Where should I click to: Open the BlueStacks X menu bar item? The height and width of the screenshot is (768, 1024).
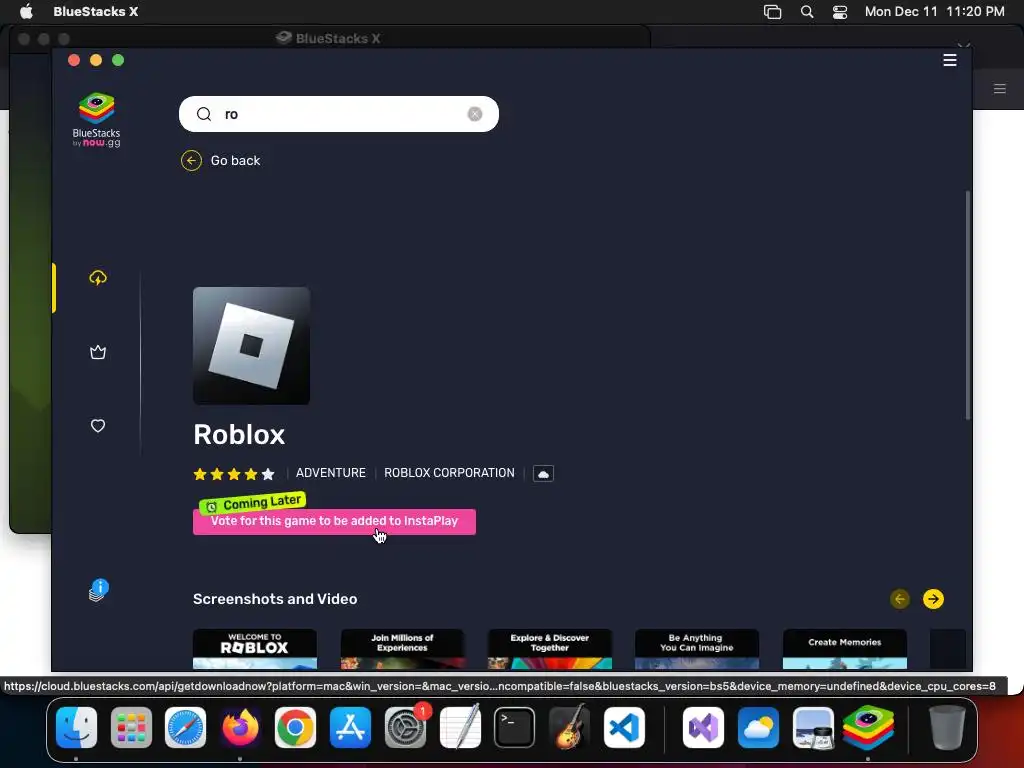95,11
